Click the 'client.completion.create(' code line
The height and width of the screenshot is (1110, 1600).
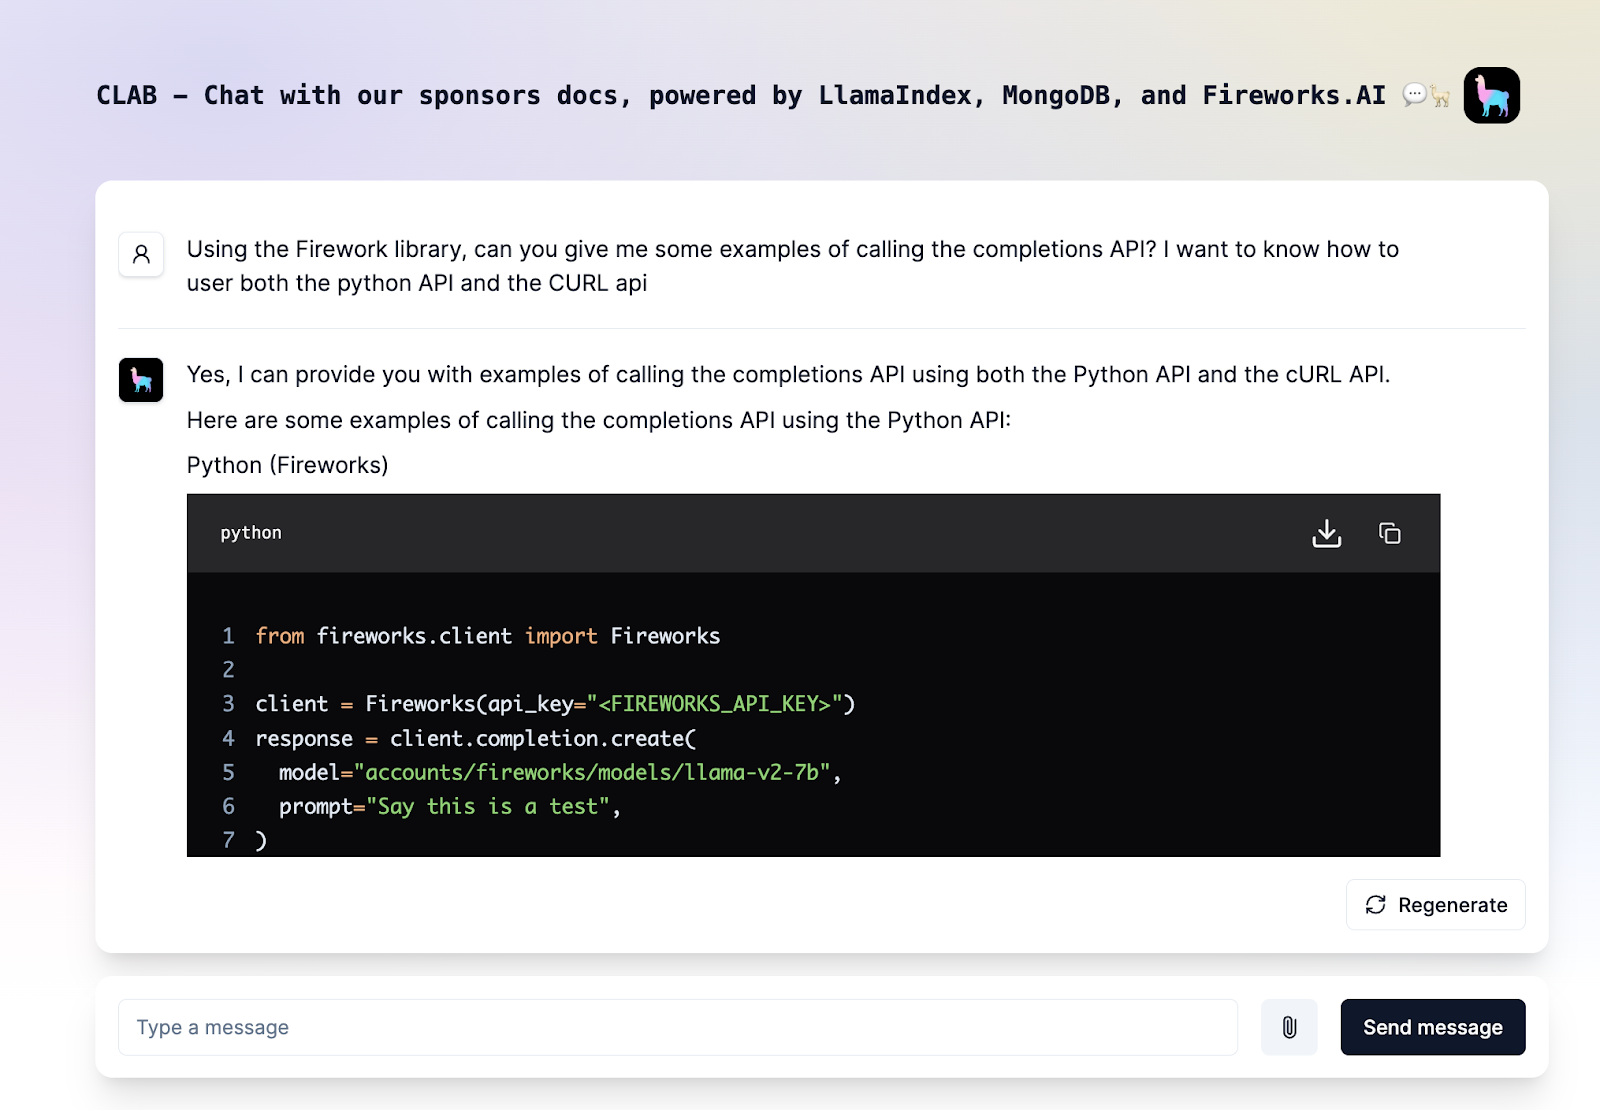pyautogui.click(x=476, y=738)
